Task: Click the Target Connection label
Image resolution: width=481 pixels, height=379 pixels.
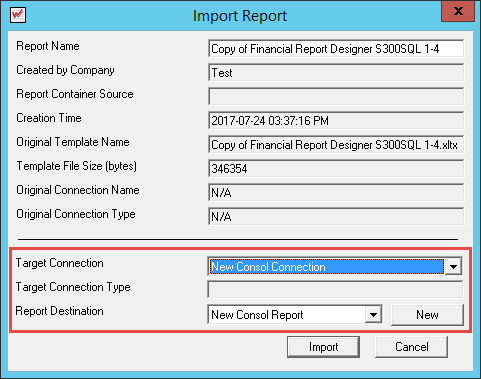Action: coord(59,263)
